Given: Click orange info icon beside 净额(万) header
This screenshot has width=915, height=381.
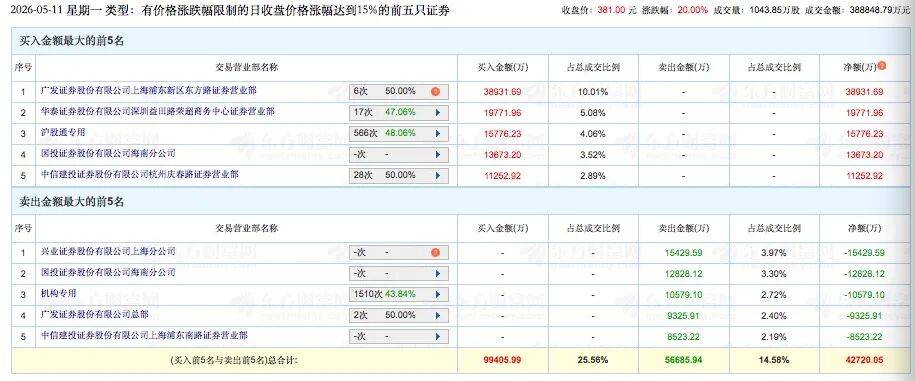Looking at the screenshot, I should 882,66.
